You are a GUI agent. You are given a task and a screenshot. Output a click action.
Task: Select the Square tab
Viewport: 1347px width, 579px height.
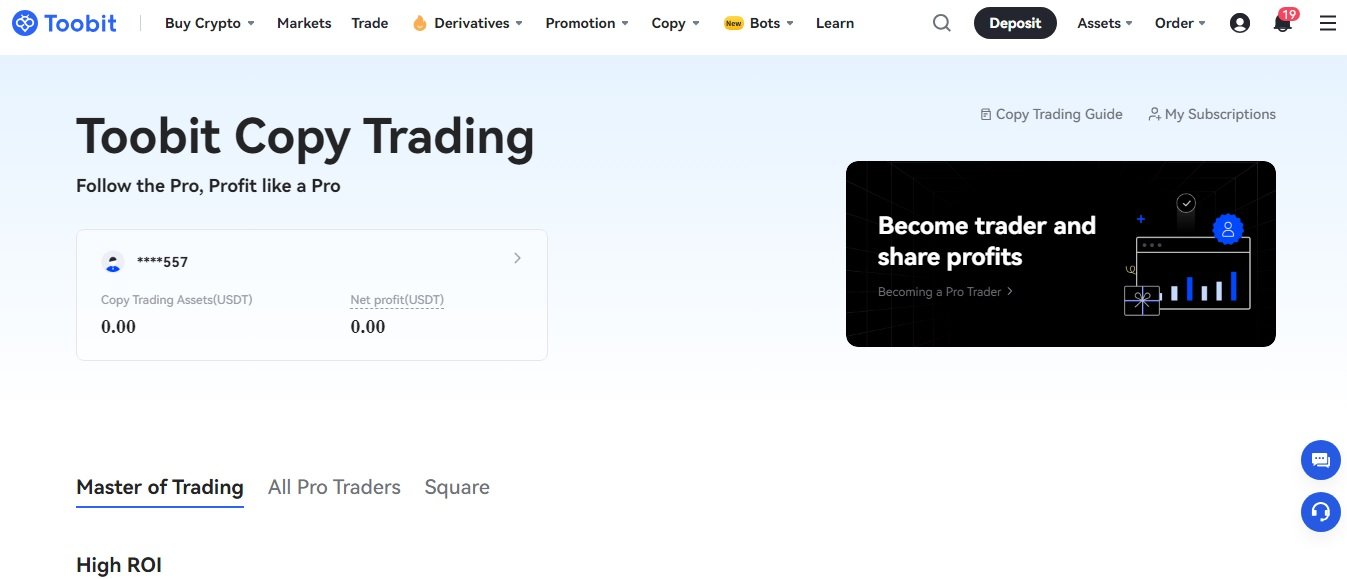(457, 487)
